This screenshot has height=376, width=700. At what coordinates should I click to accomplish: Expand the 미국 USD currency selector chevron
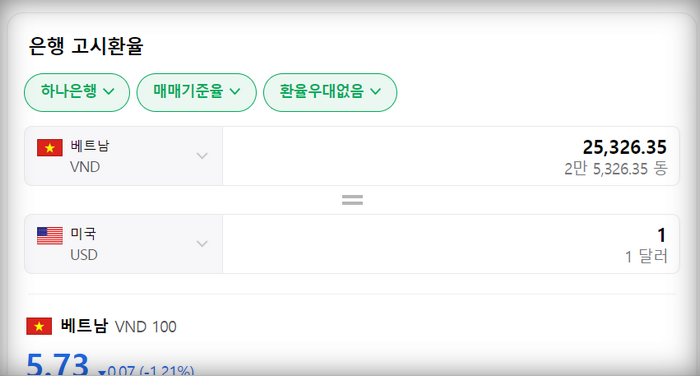point(202,244)
